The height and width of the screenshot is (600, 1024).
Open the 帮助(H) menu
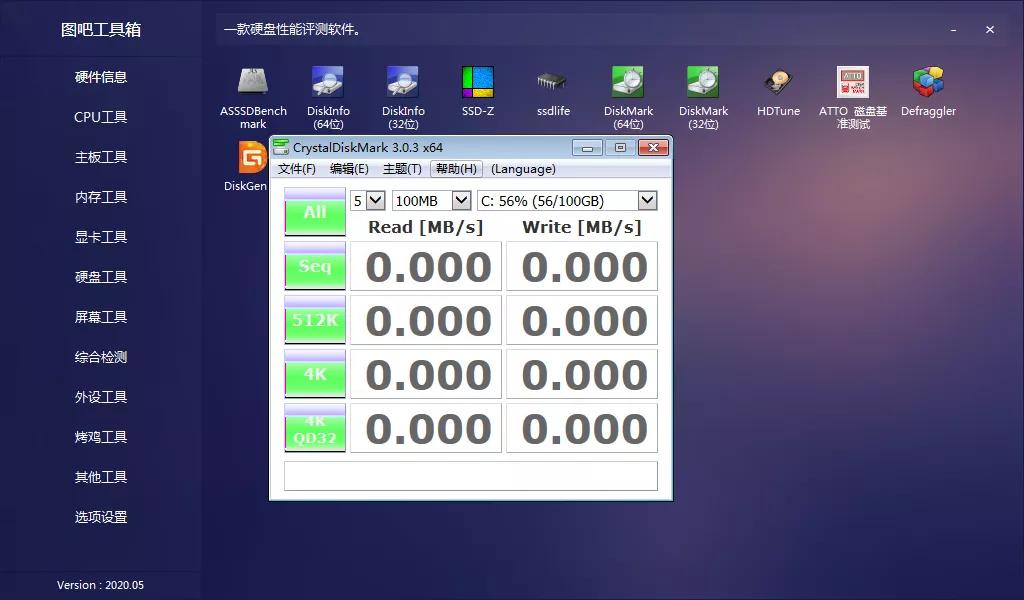tap(457, 169)
